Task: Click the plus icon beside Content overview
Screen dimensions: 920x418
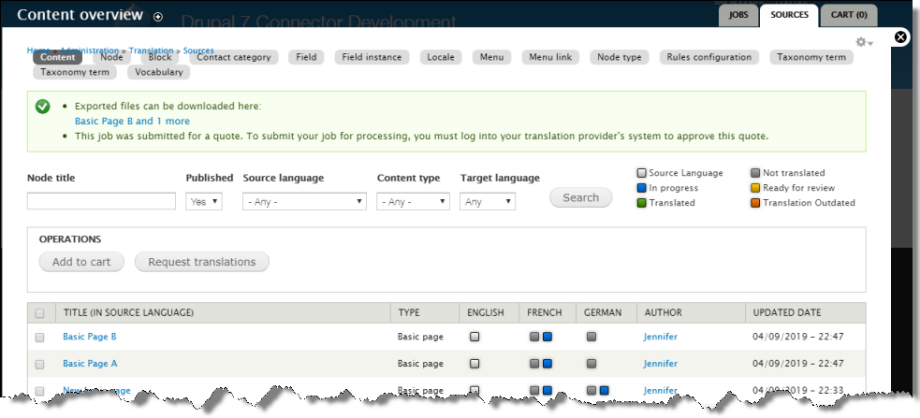Action: click(x=158, y=17)
